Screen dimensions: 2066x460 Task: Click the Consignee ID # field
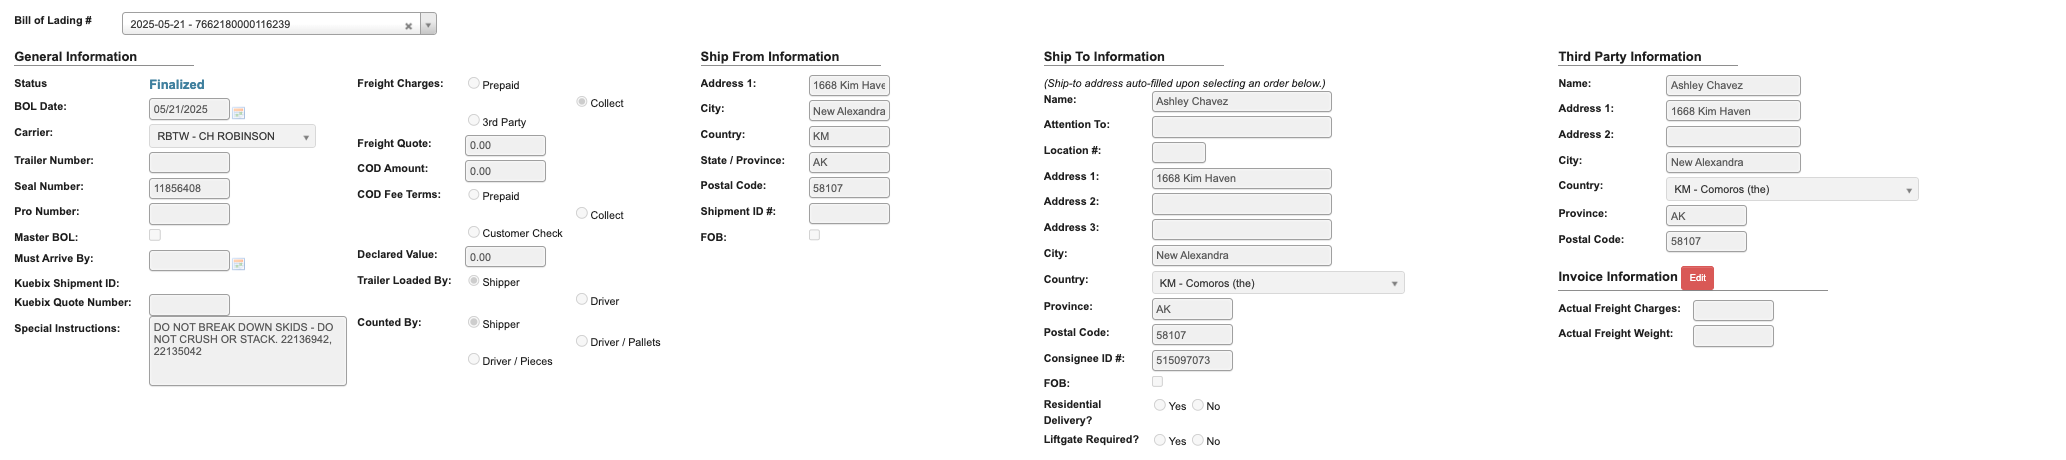(x=1192, y=360)
